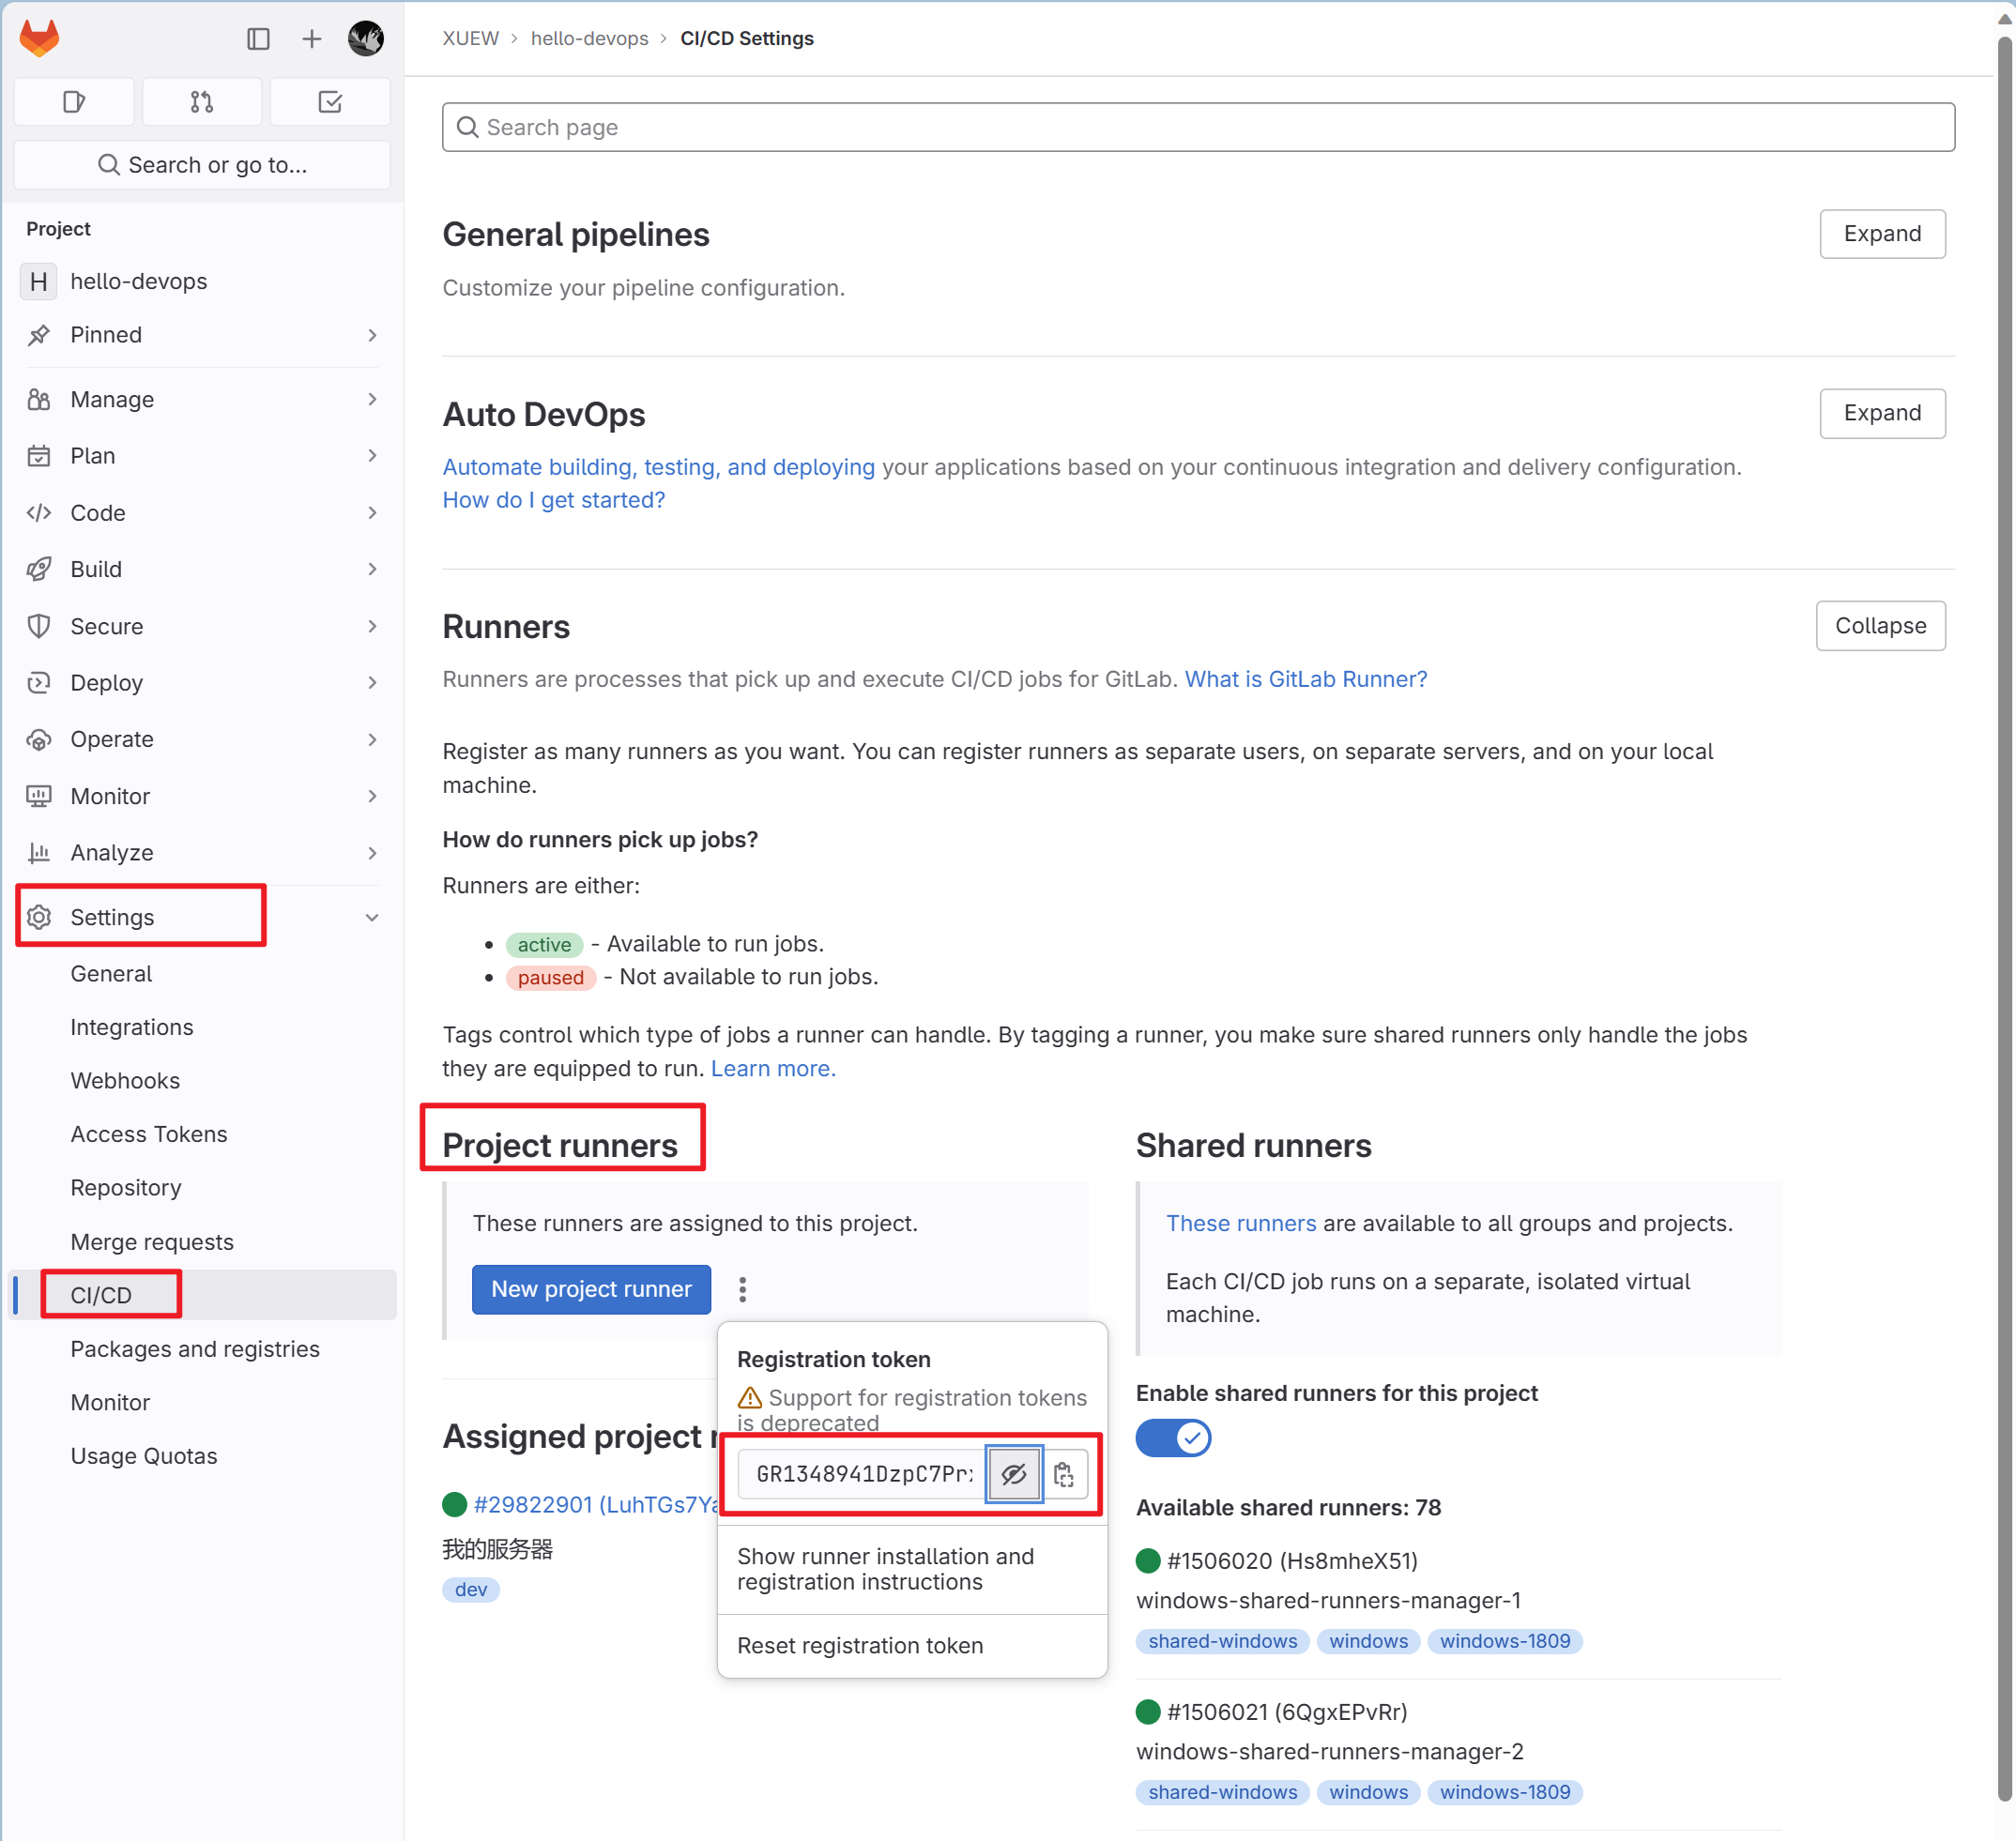
Task: Click the GitLab logo
Action: pyautogui.click(x=38, y=37)
